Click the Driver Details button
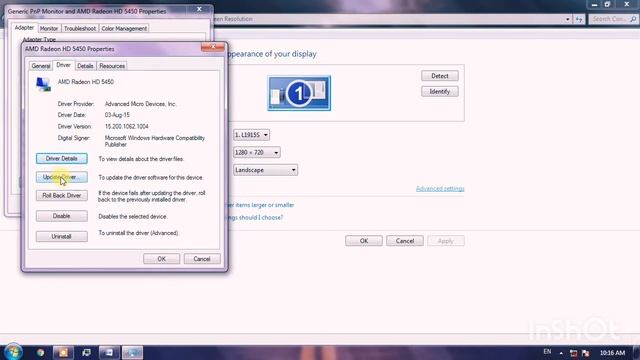 62,158
